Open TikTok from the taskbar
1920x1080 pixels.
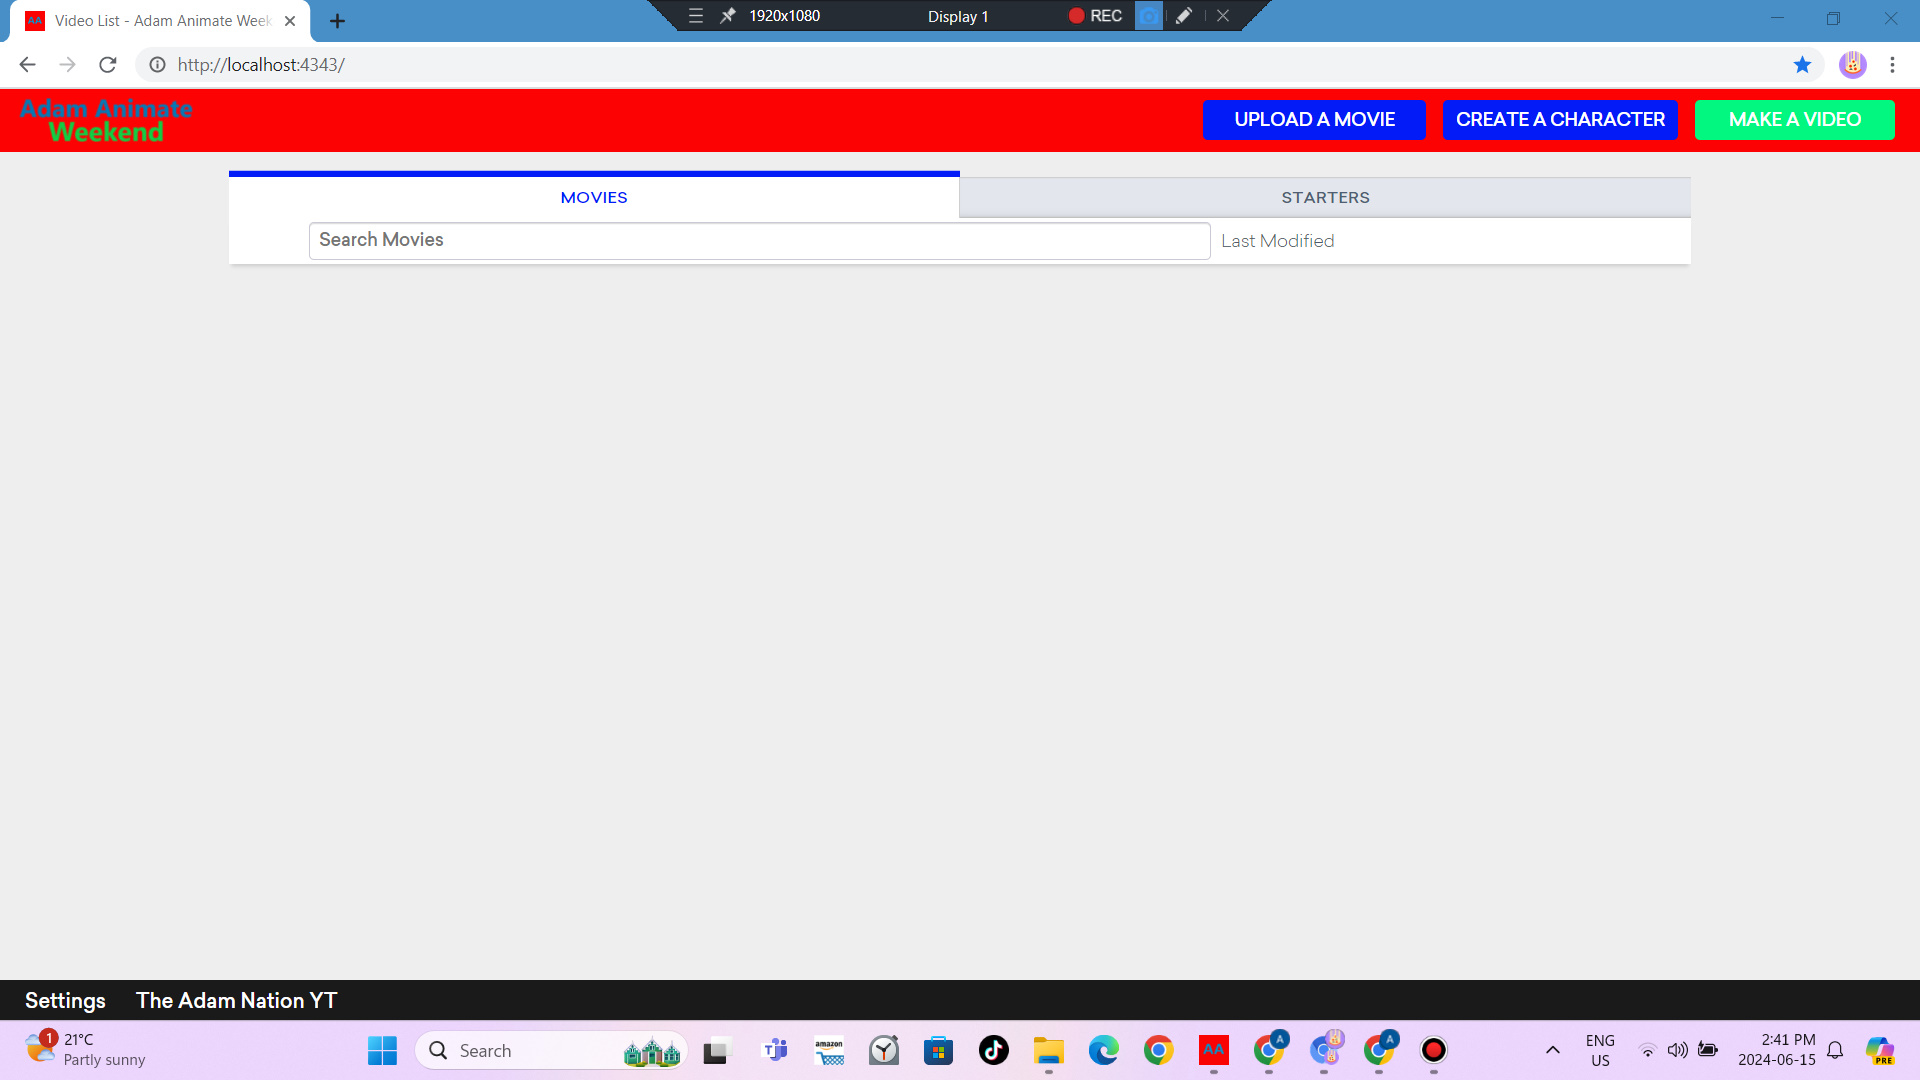coord(993,1050)
